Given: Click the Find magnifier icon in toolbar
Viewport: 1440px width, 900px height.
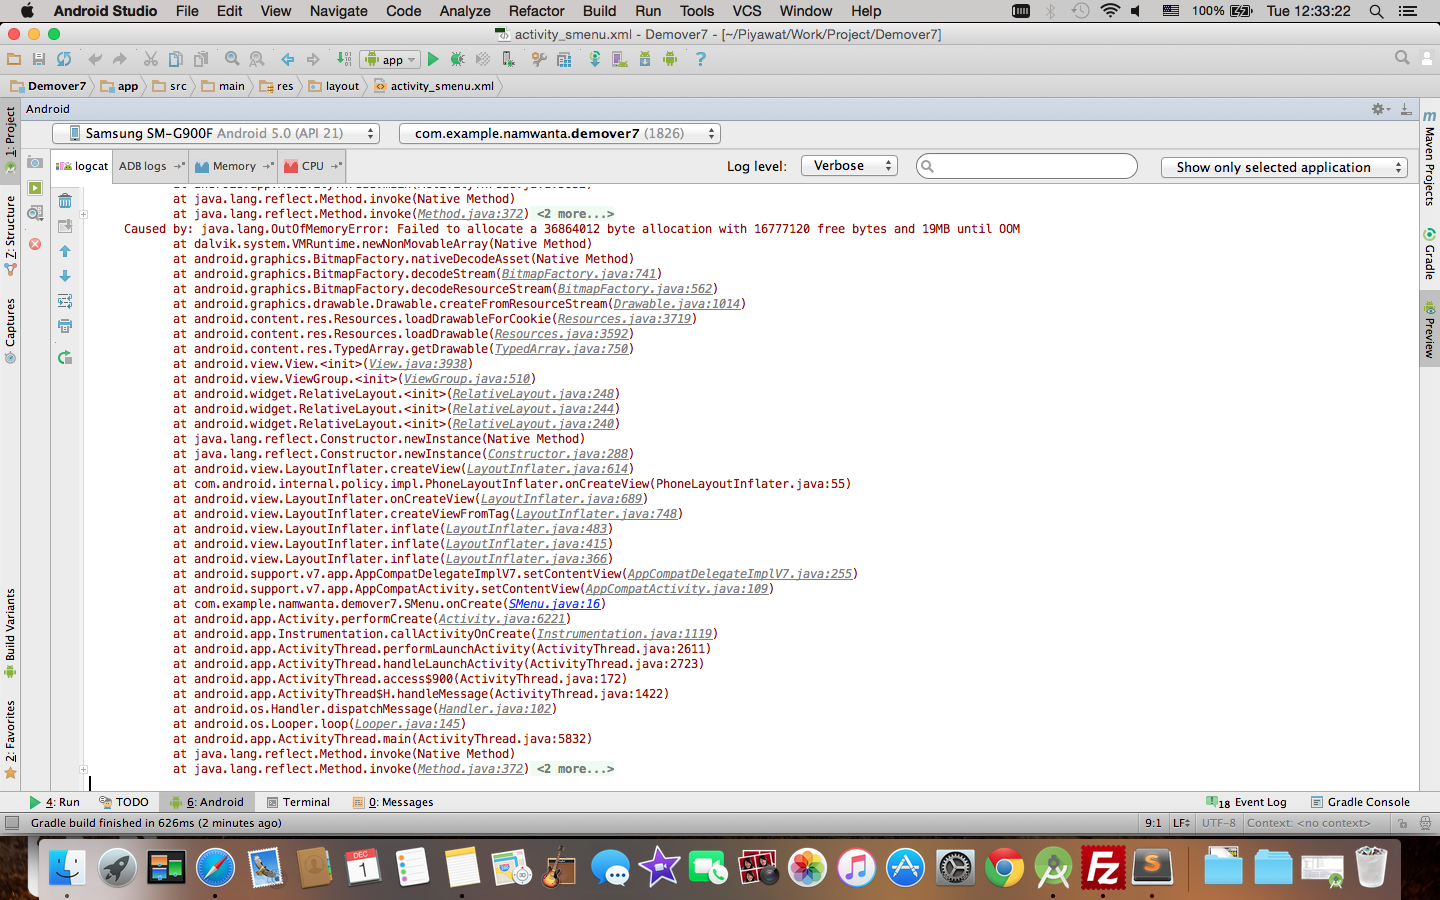Looking at the screenshot, I should [232, 59].
